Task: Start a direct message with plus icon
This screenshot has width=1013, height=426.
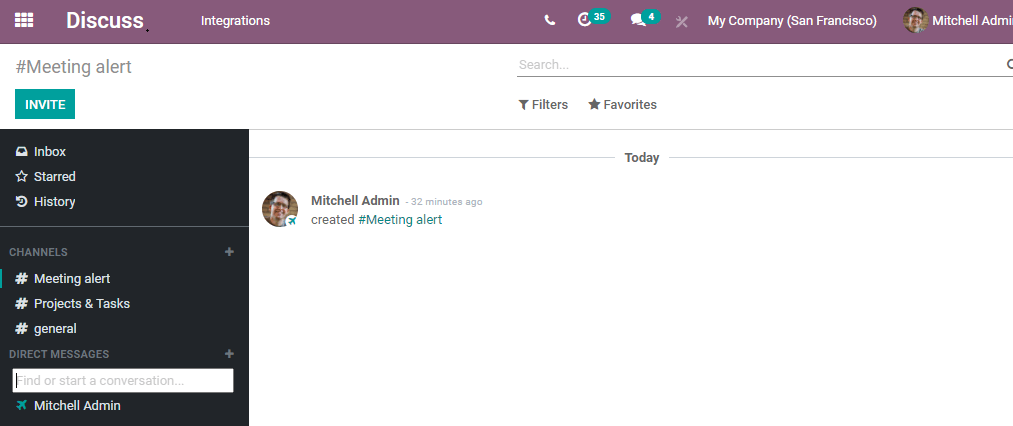Action: coord(229,354)
